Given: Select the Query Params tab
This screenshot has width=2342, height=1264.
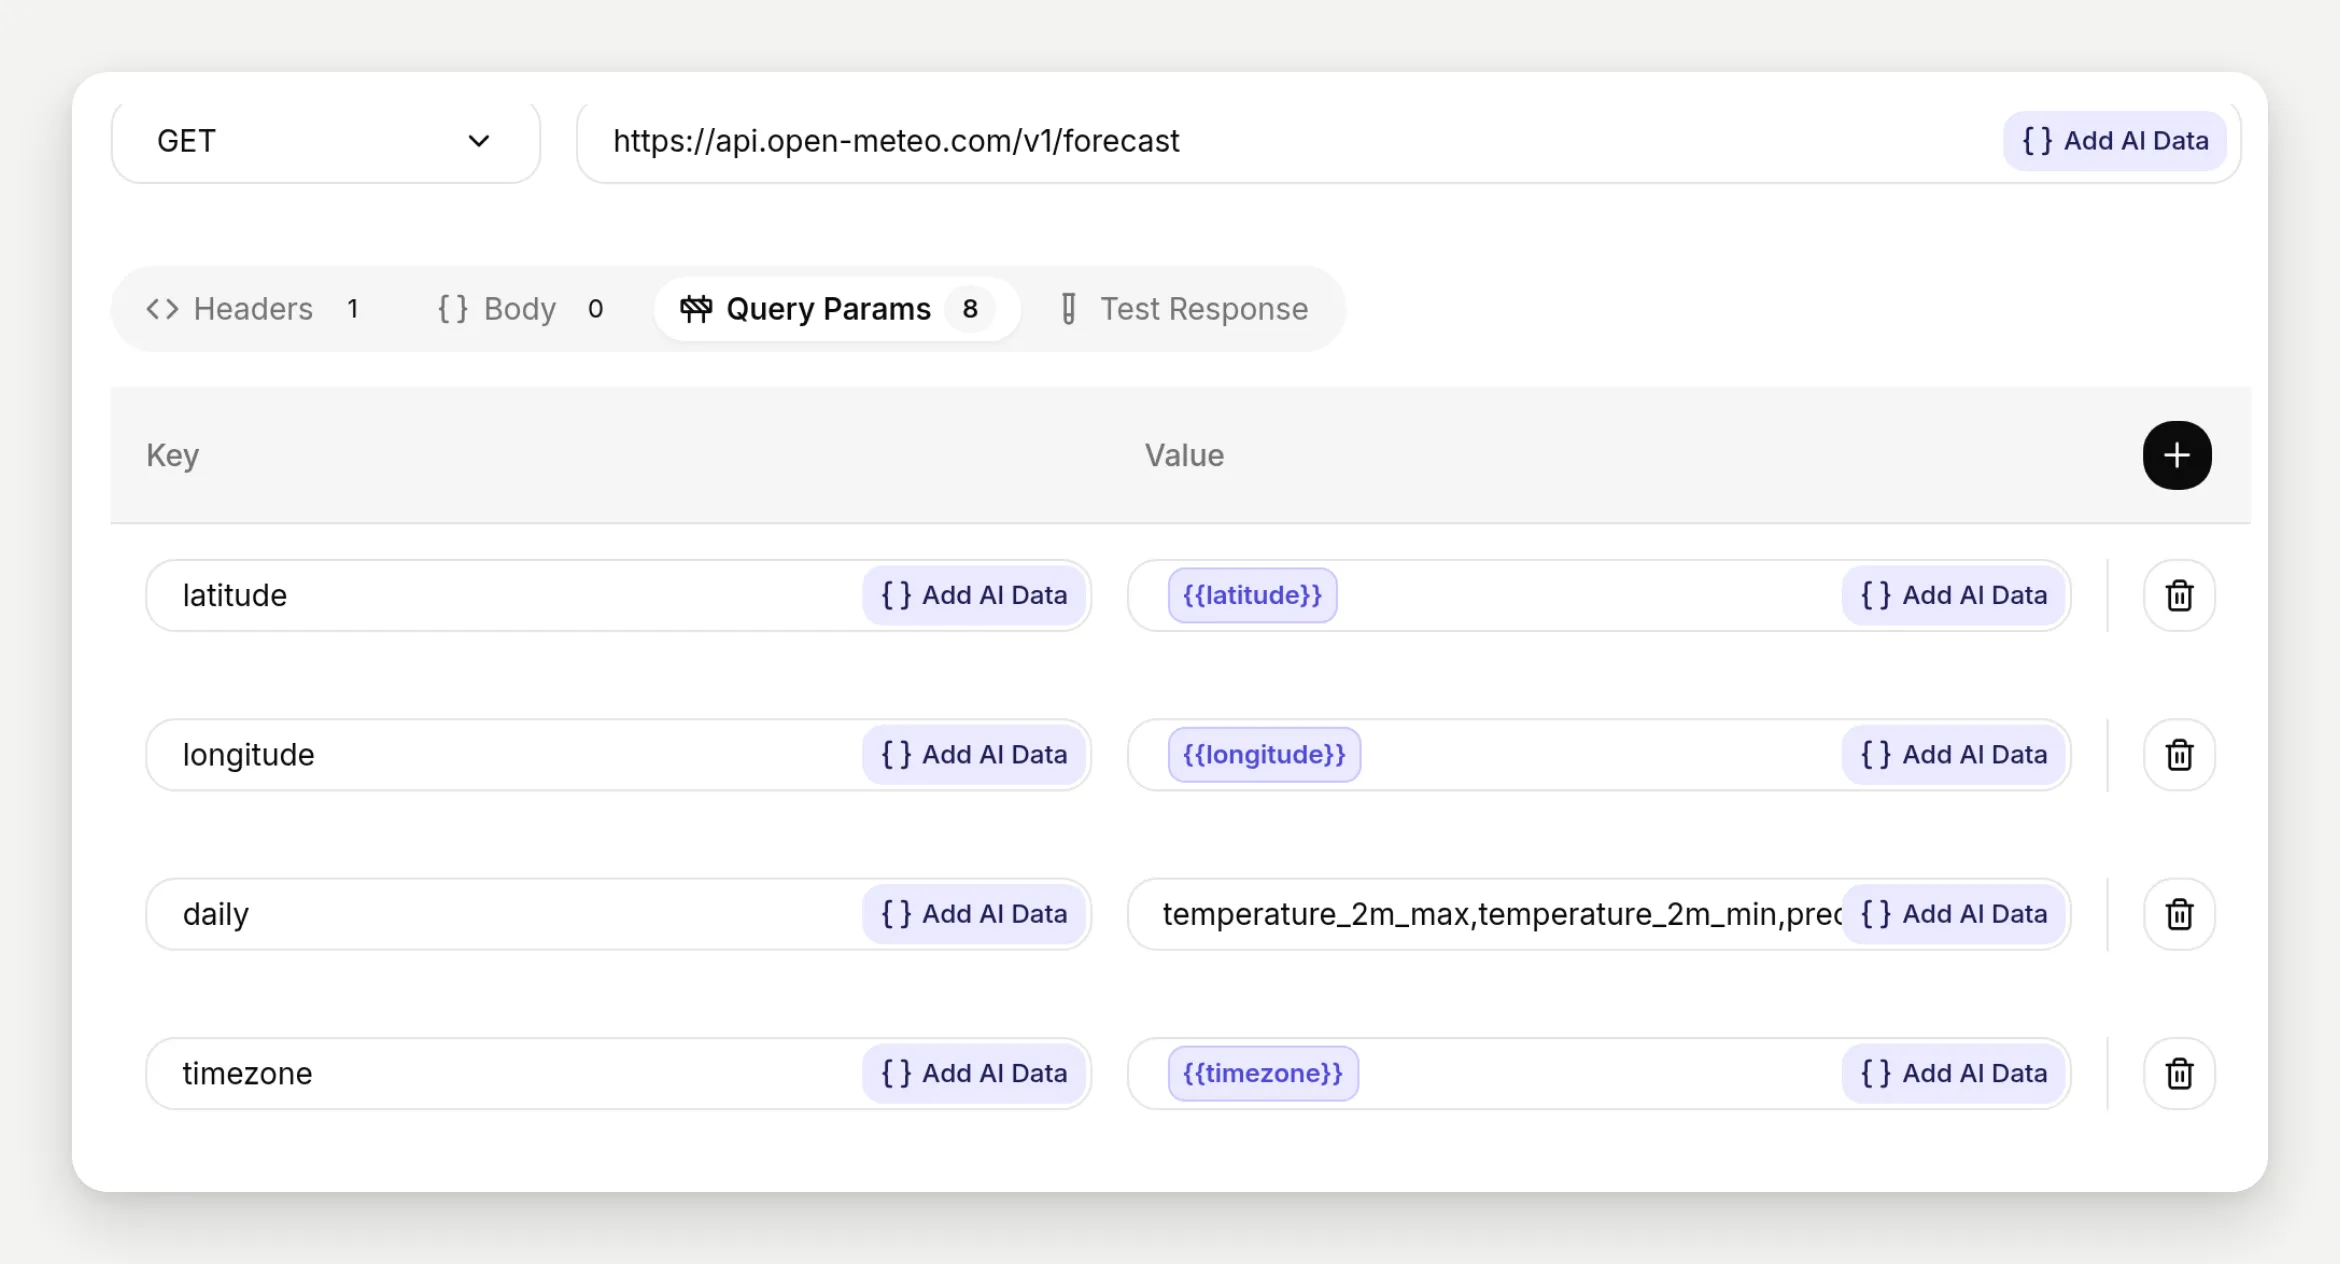Looking at the screenshot, I should (x=837, y=309).
